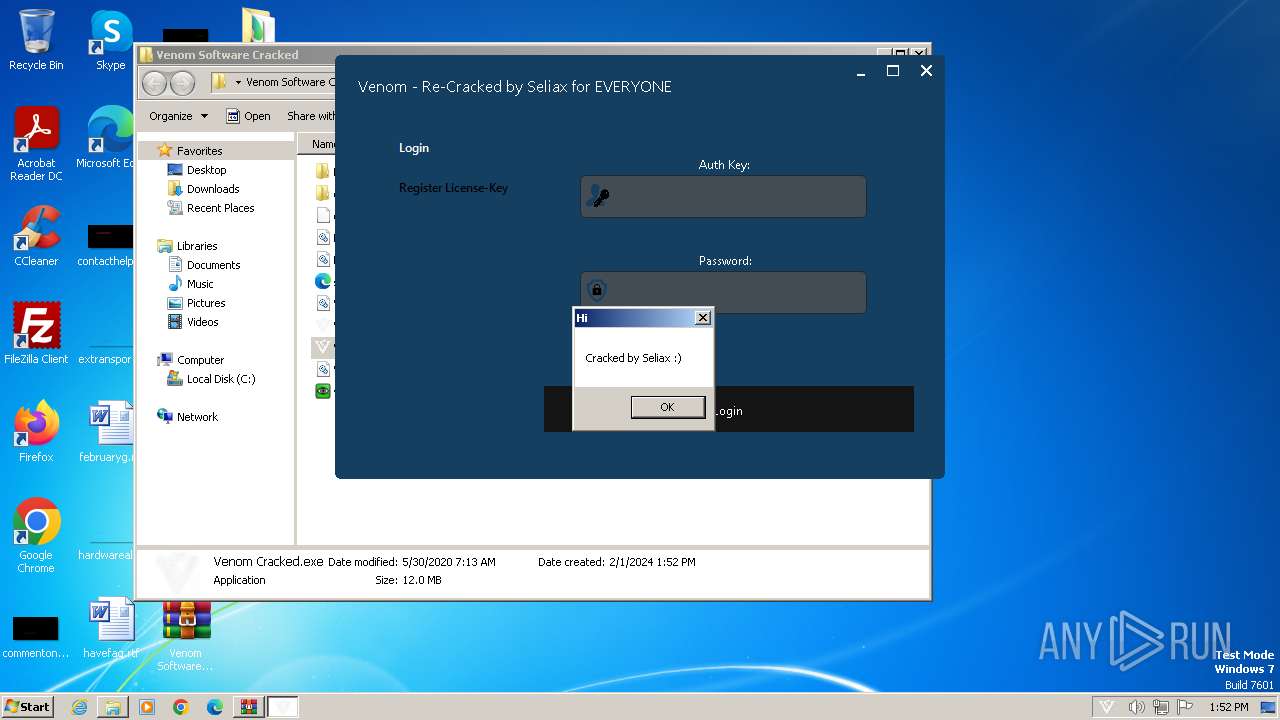
Task: Click the breadcrumb dropdown arrow before Venom Software
Action: point(238,83)
